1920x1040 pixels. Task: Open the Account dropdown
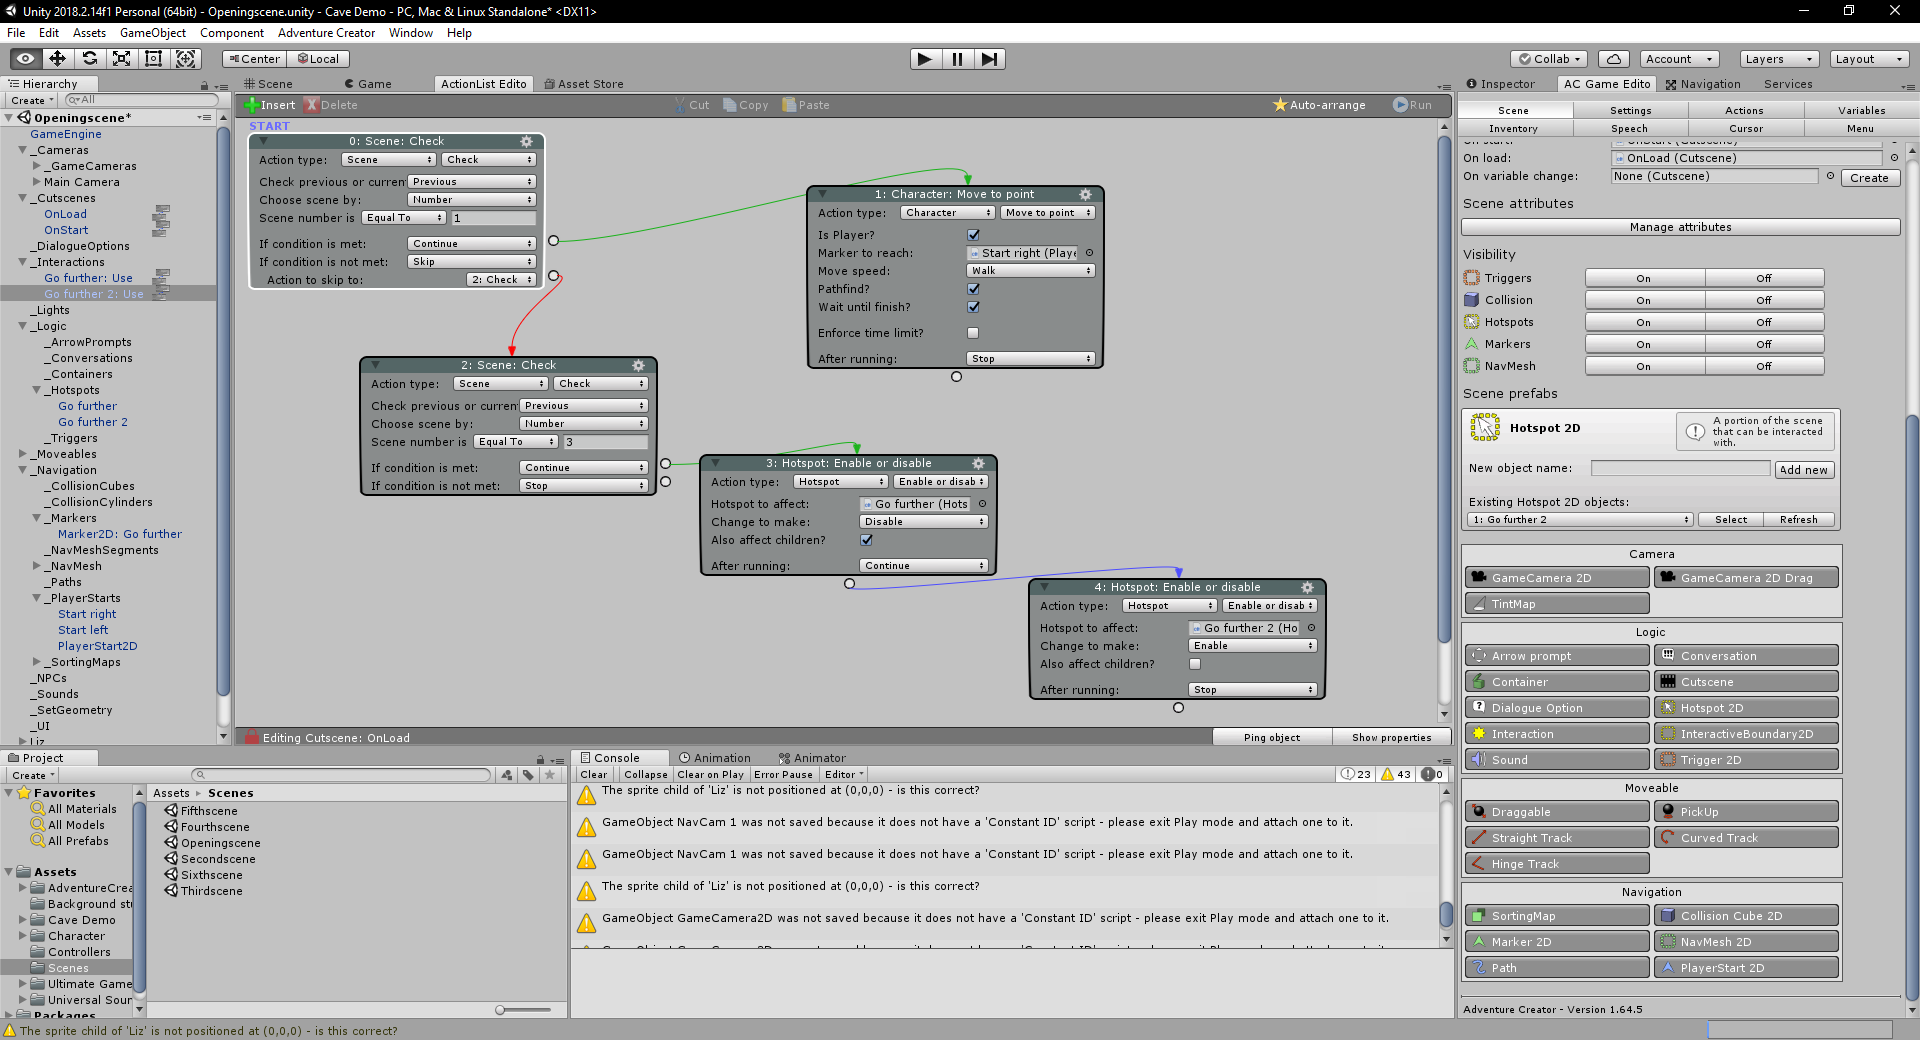[1679, 59]
